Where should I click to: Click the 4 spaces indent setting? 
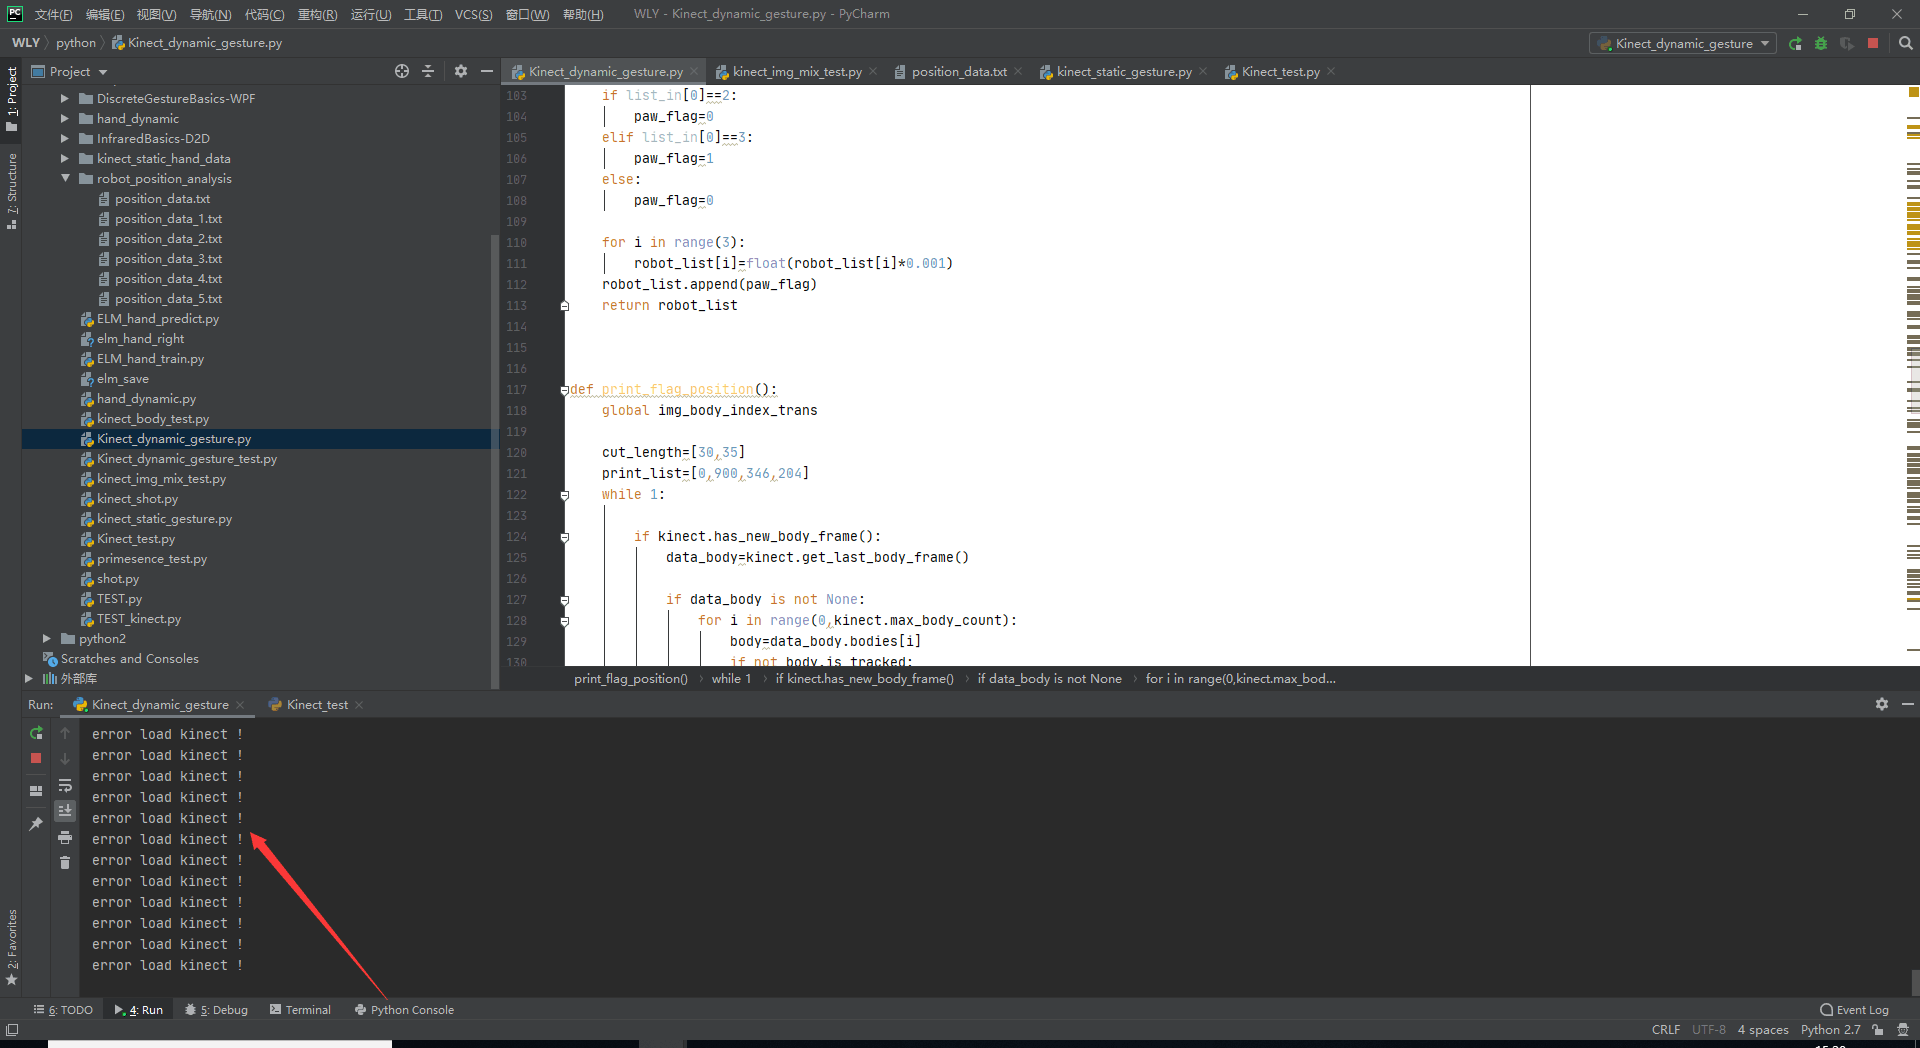[x=1762, y=1030]
